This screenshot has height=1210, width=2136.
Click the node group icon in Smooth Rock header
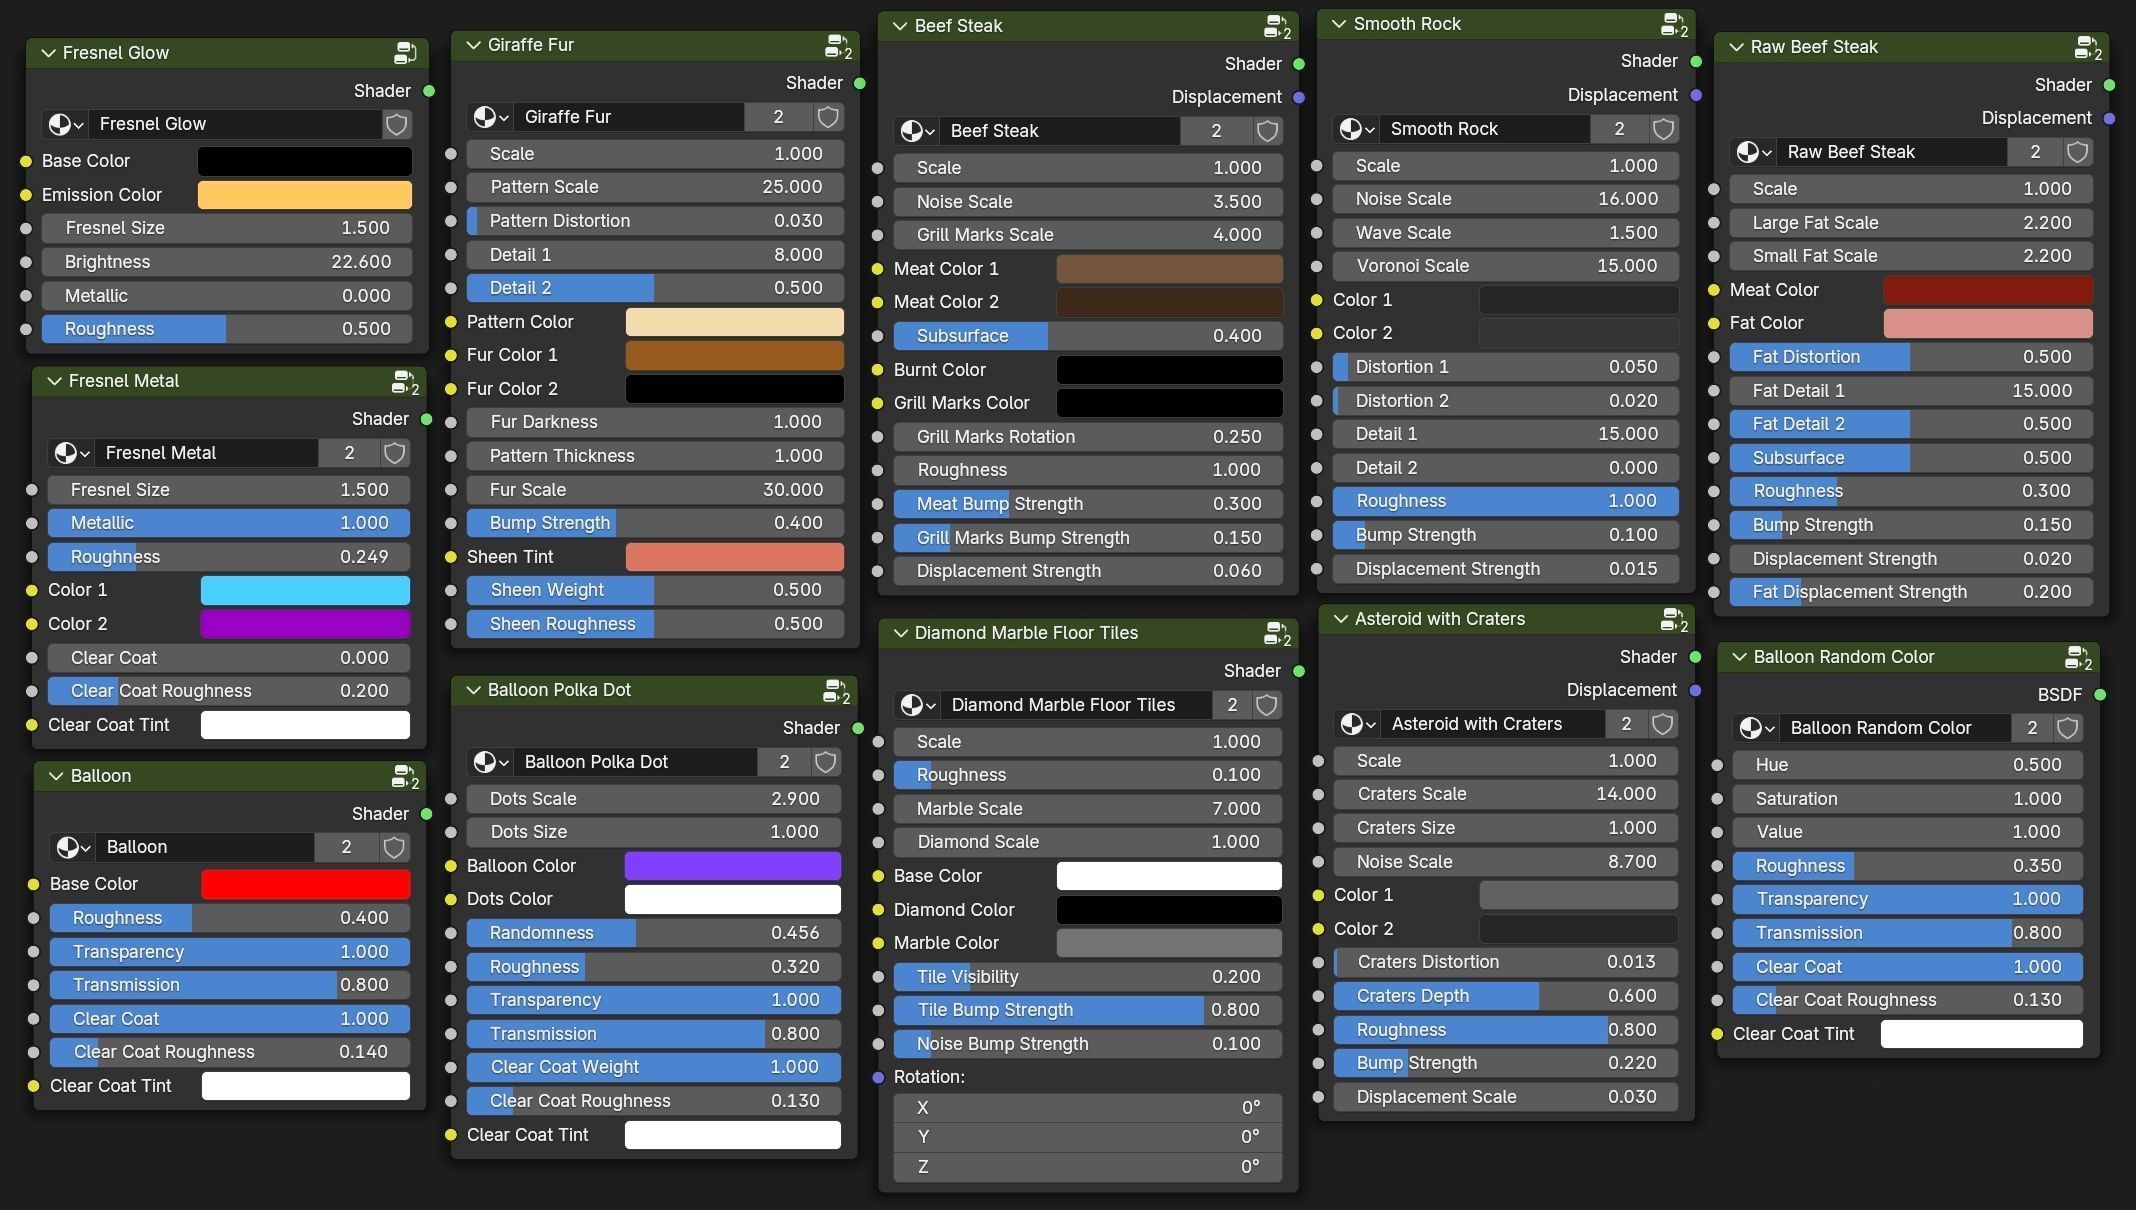(x=1673, y=24)
